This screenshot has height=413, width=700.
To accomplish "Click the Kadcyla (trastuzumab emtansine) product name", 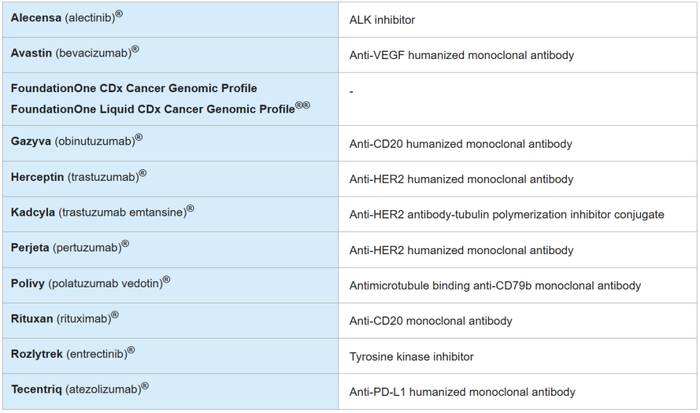I will click(x=102, y=213).
